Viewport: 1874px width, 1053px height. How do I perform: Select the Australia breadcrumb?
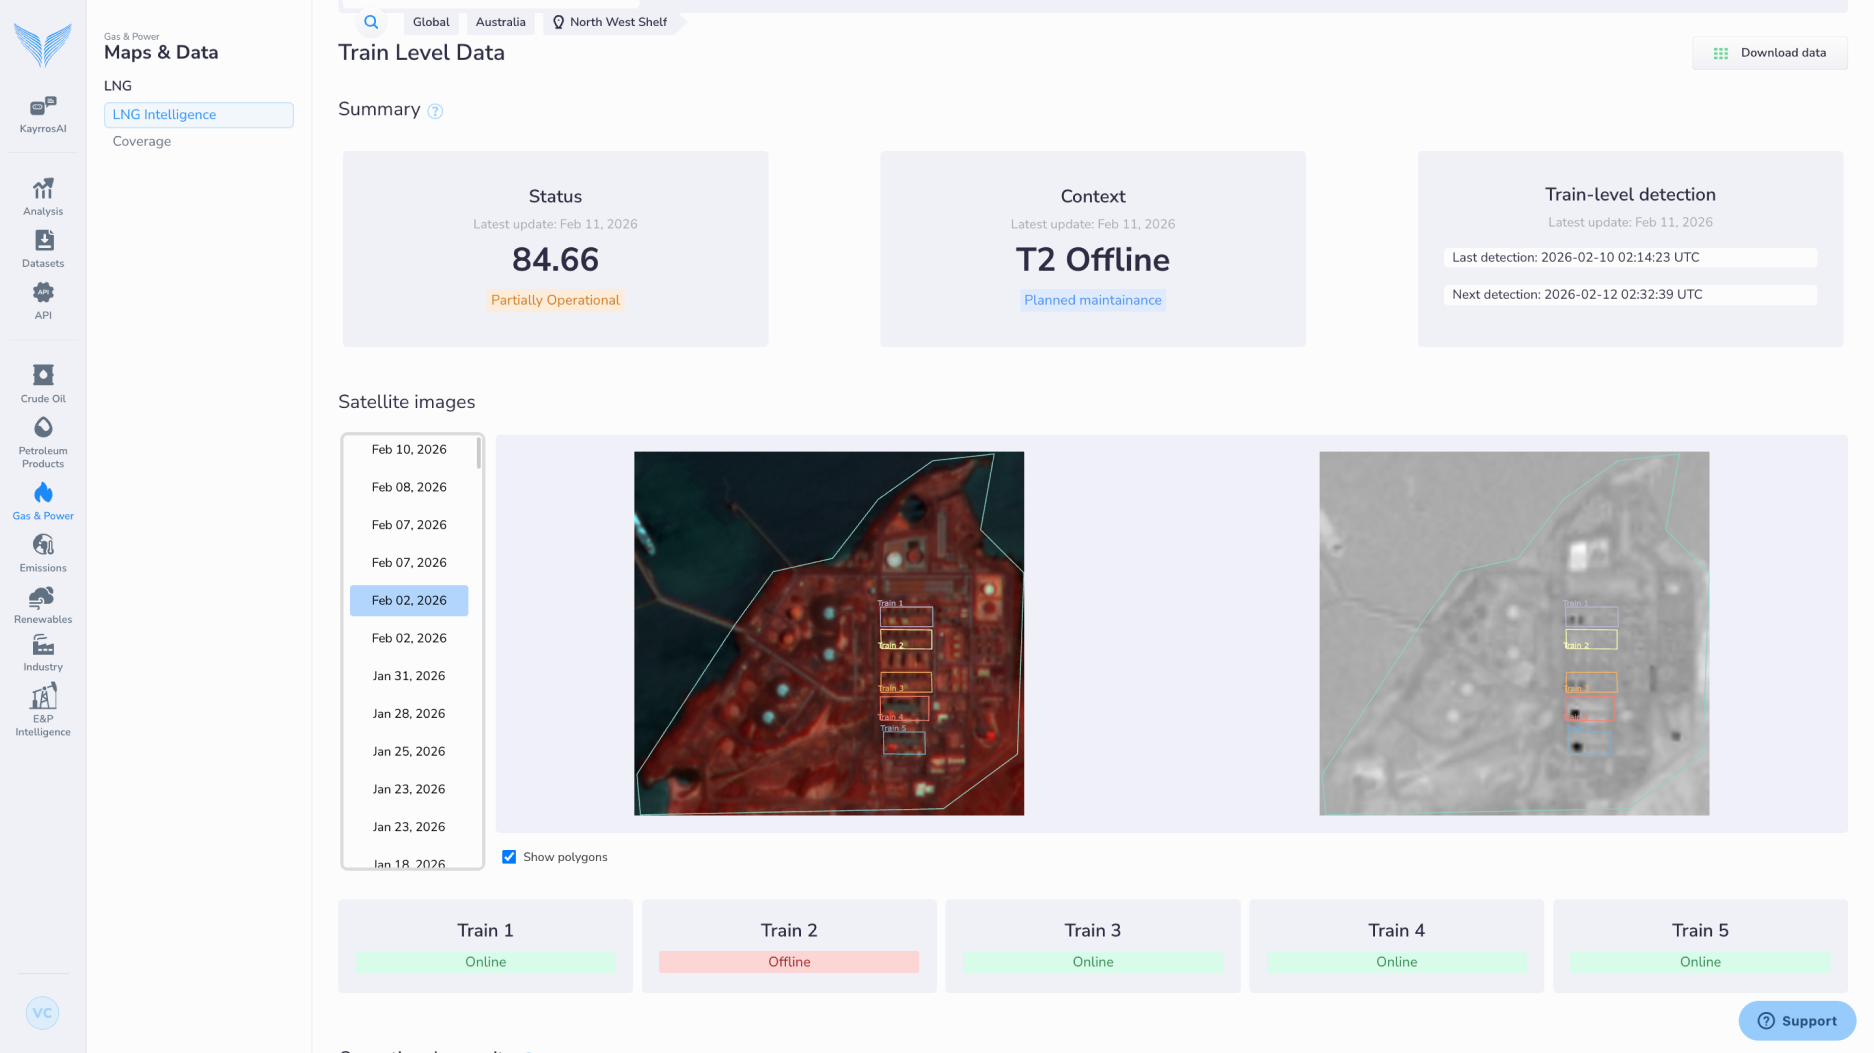tap(500, 22)
